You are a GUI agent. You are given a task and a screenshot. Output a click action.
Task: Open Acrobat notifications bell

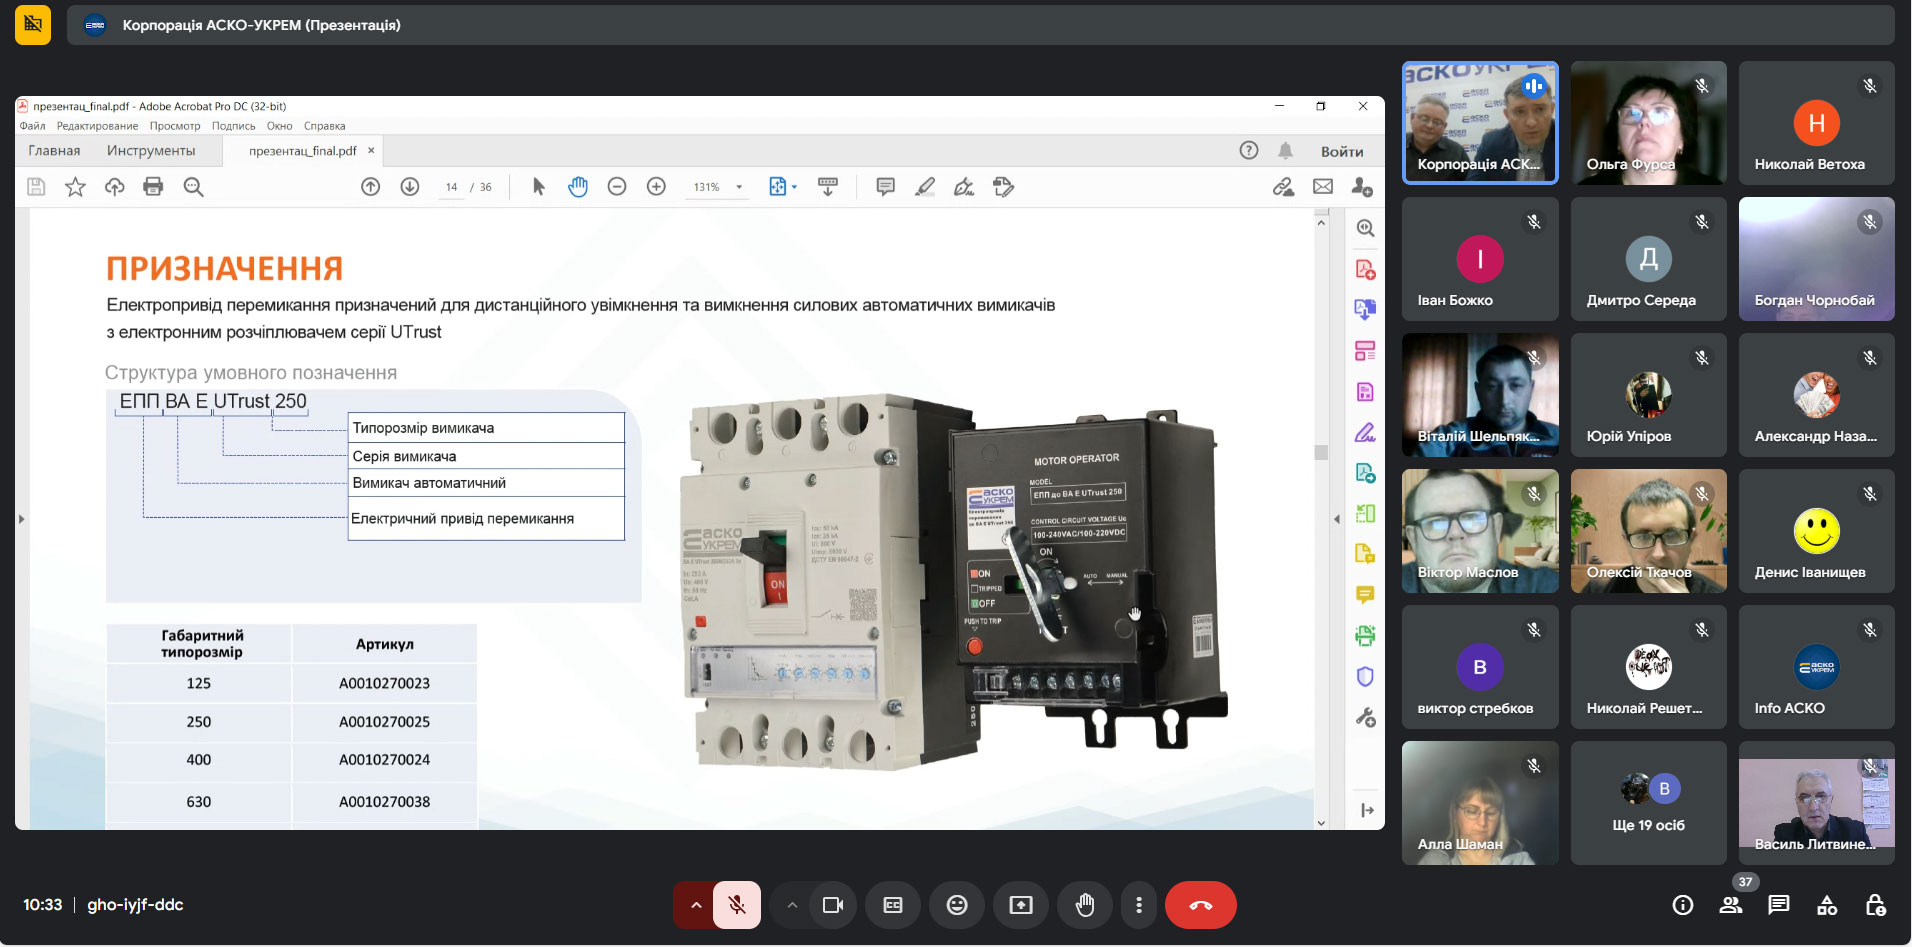[1286, 151]
